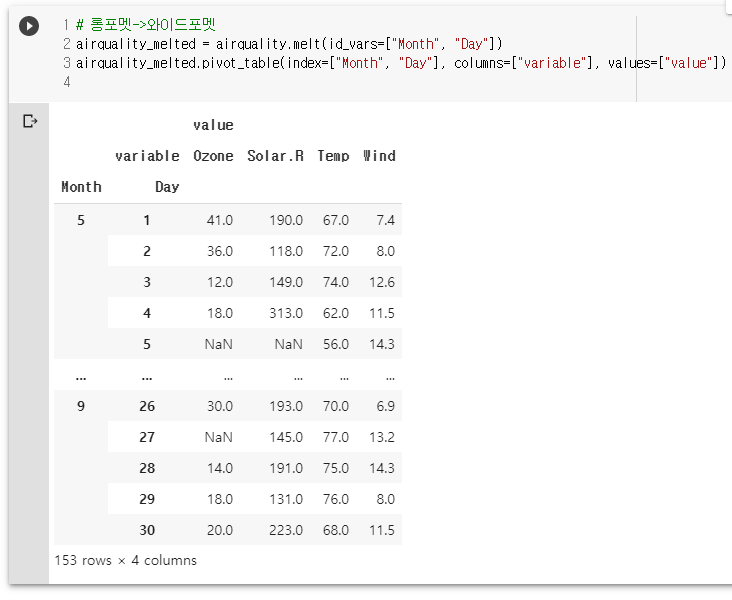Click Ozone value 30.0
732x600 pixels.
tap(220, 406)
